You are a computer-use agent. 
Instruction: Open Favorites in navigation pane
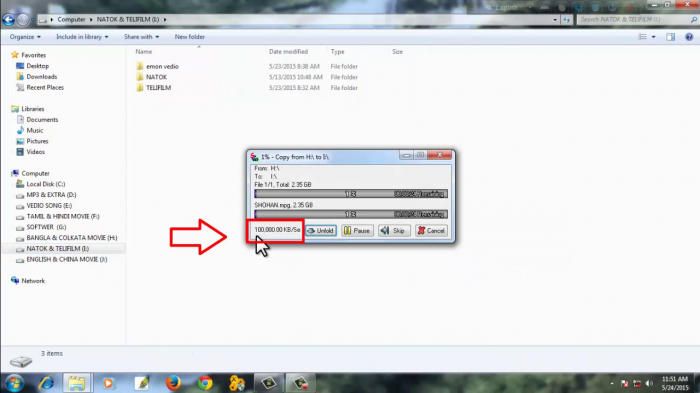33,55
